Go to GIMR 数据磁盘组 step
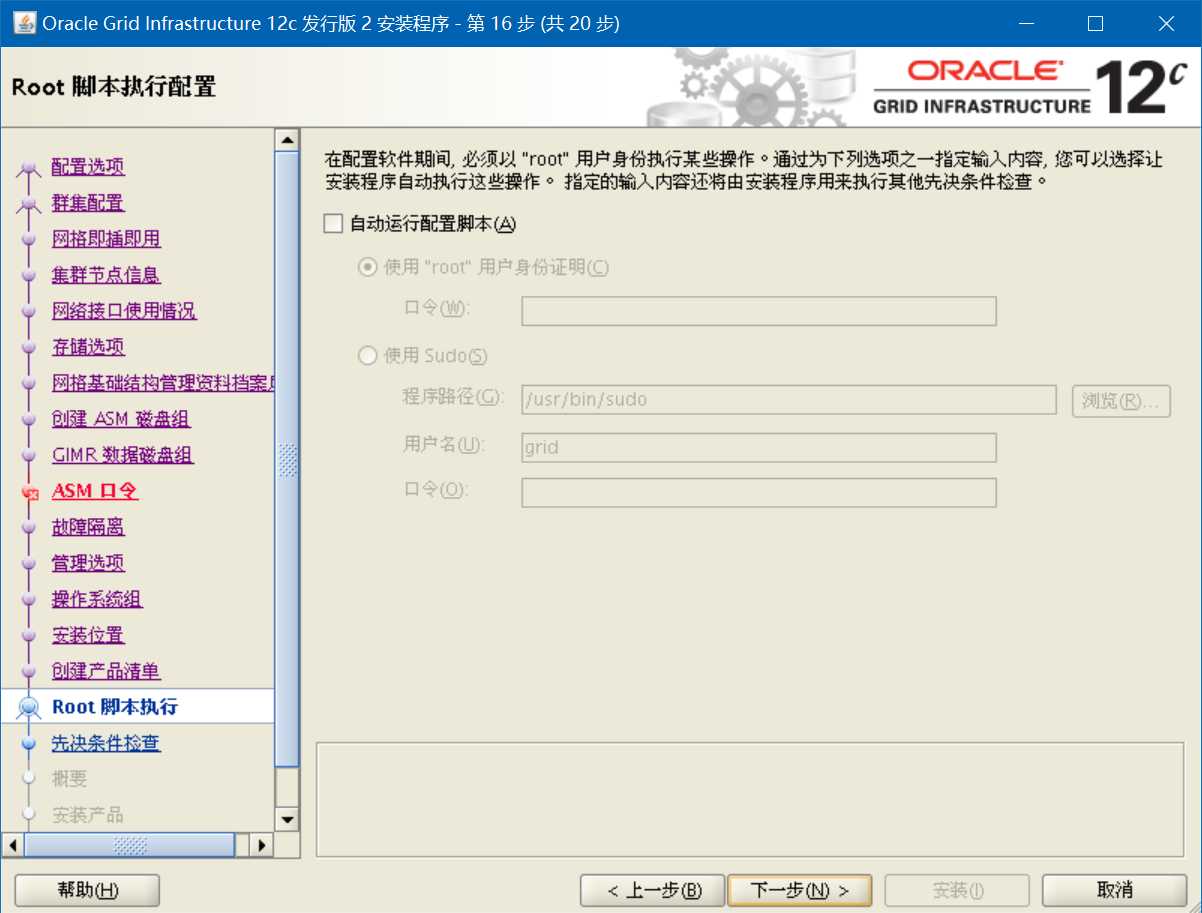 [123, 455]
